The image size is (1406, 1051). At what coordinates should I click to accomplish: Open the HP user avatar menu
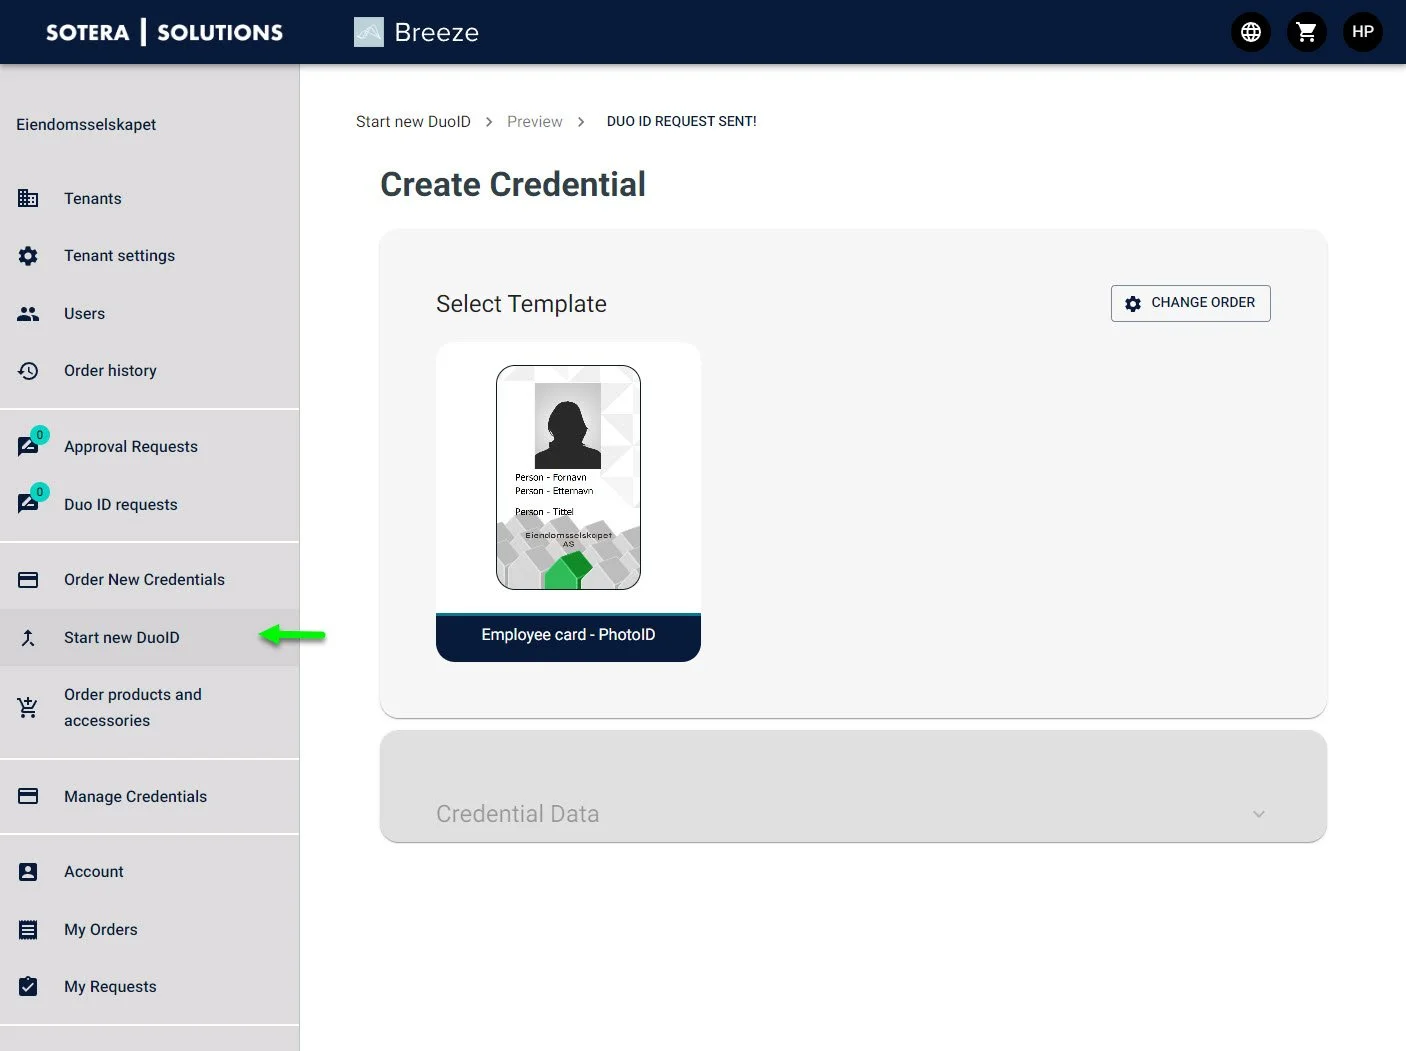point(1362,32)
